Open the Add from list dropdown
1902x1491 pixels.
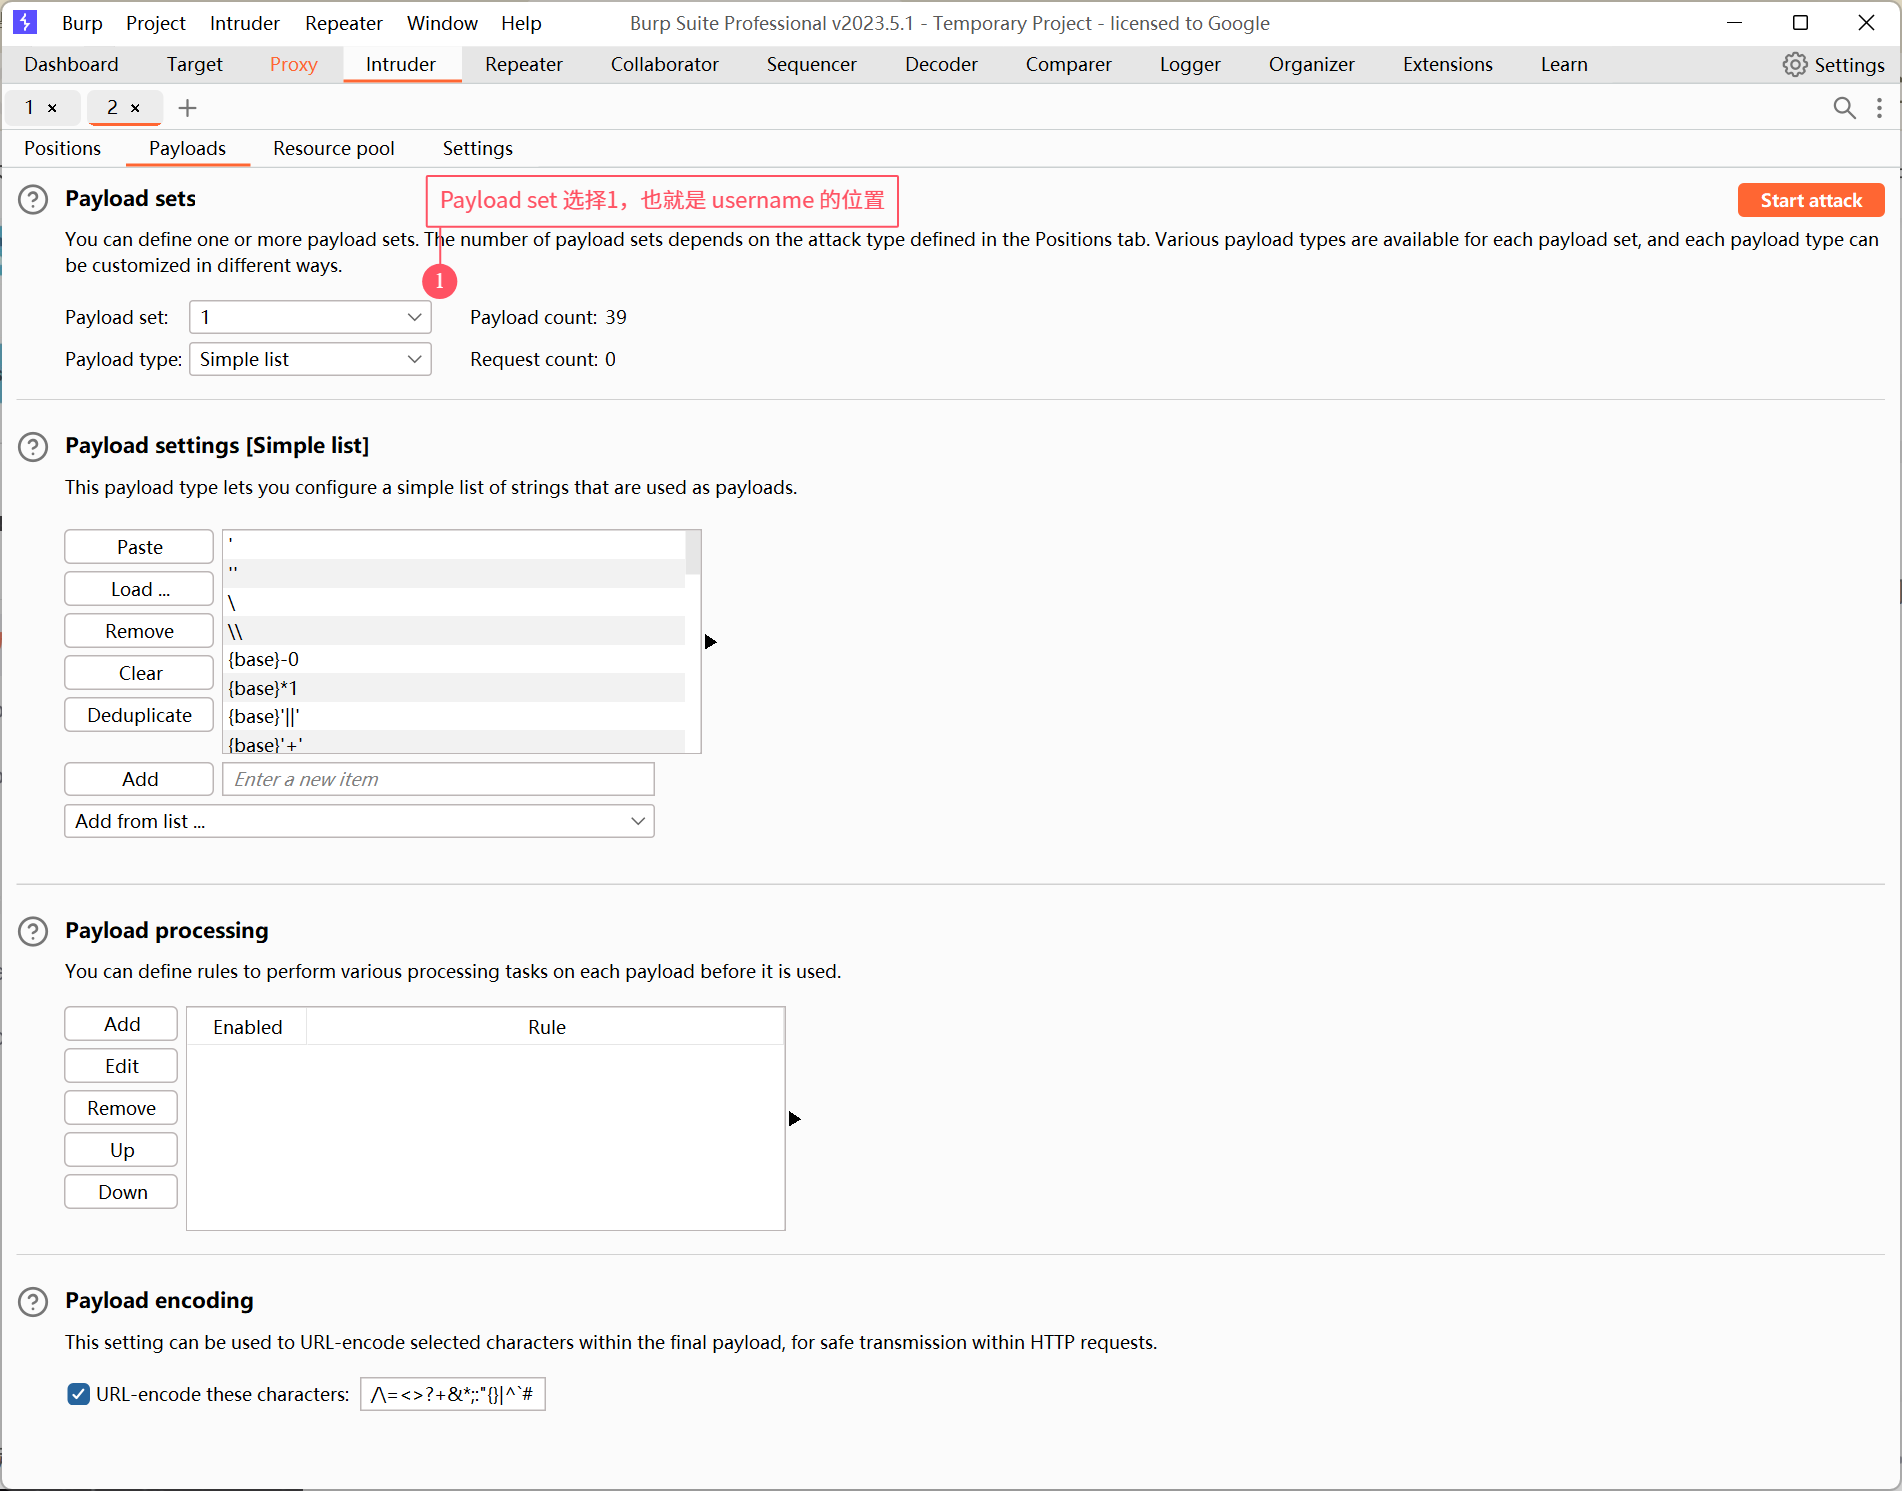pos(359,821)
